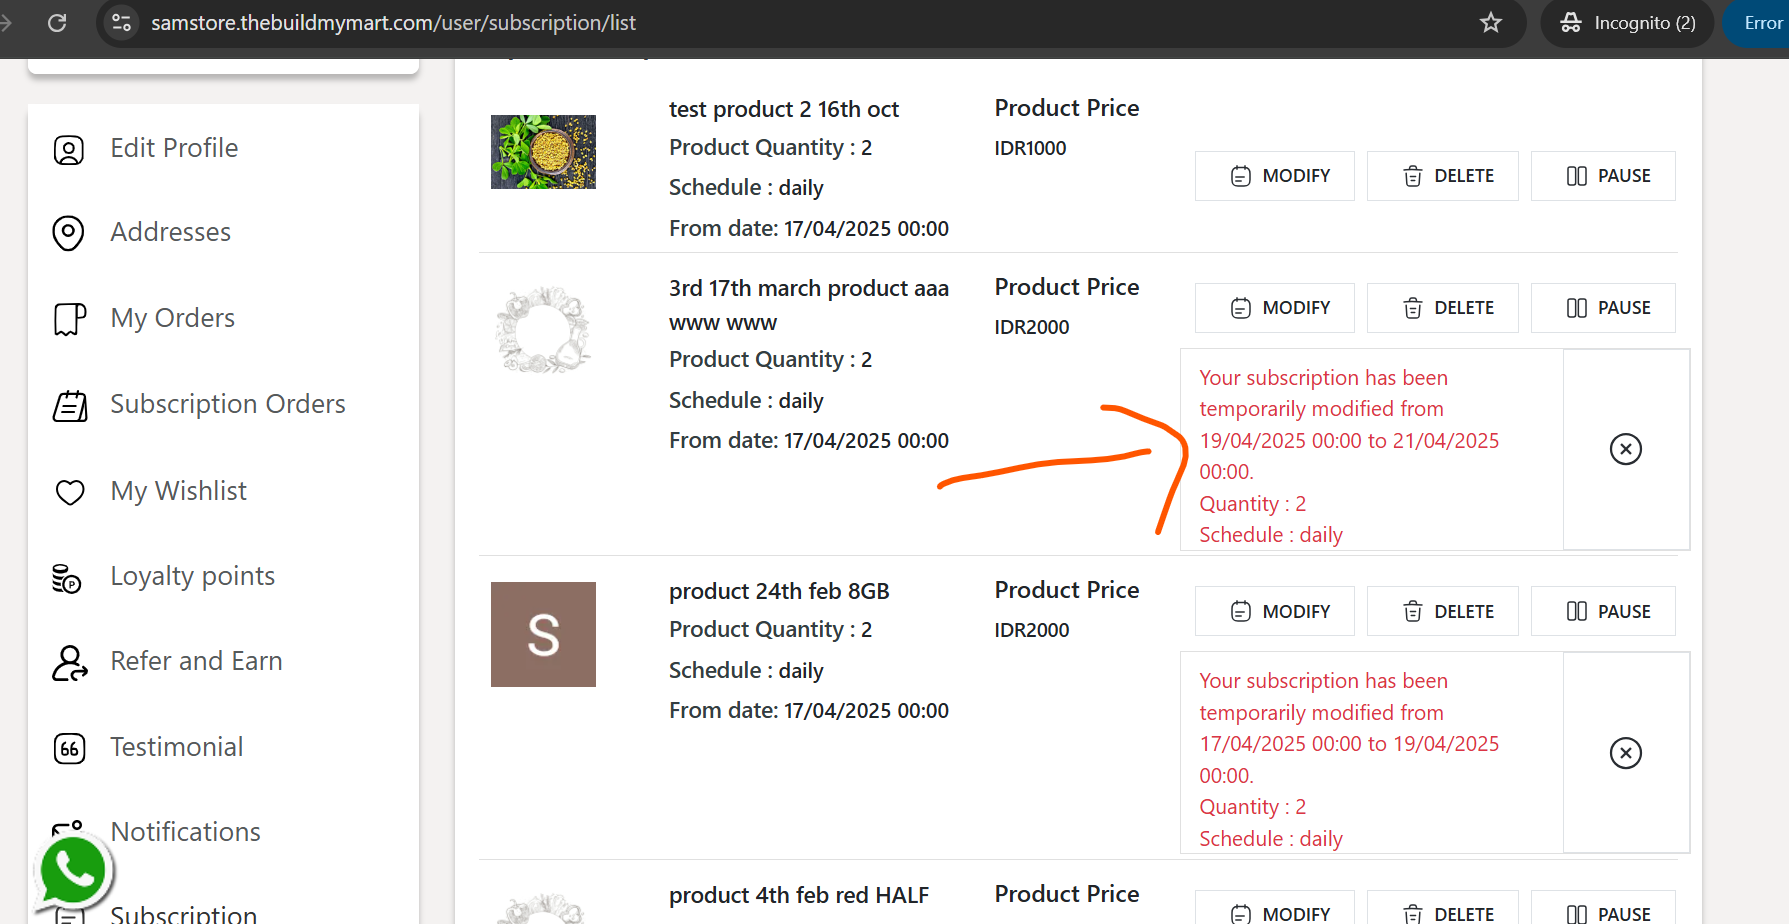Close the 17/04/2025 temporary modification notice
This screenshot has width=1789, height=924.
click(x=1626, y=753)
